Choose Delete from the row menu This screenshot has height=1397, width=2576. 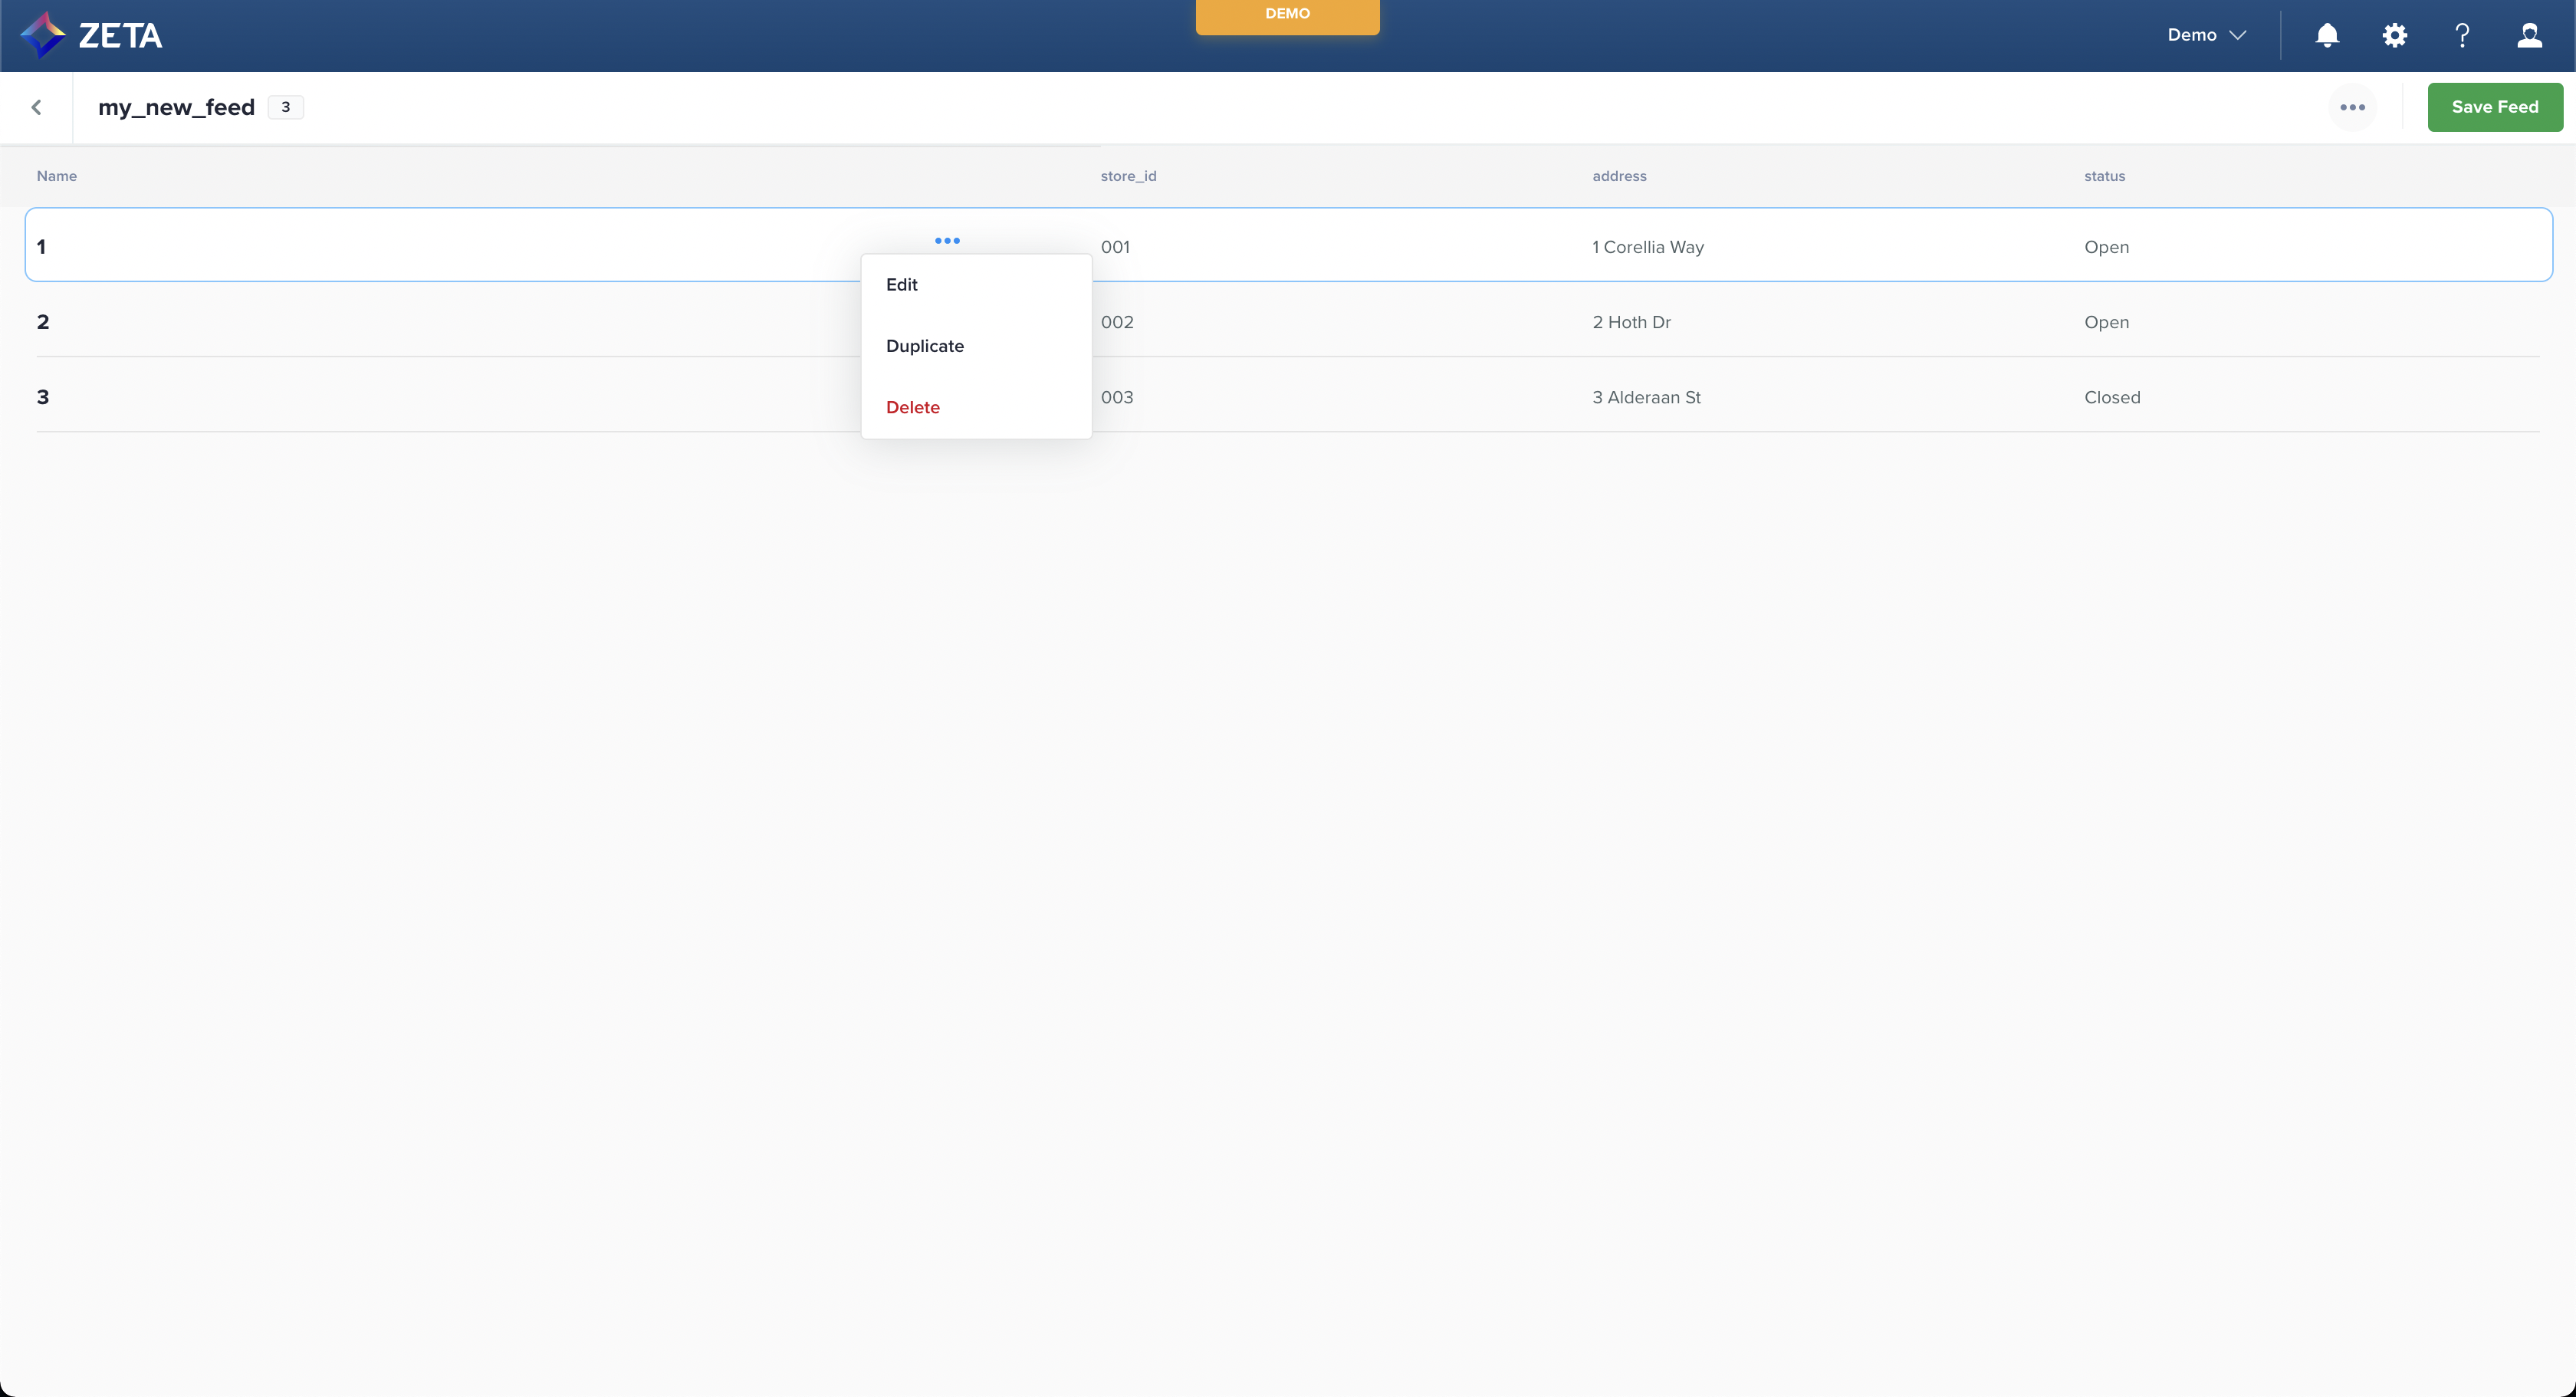[x=912, y=407]
